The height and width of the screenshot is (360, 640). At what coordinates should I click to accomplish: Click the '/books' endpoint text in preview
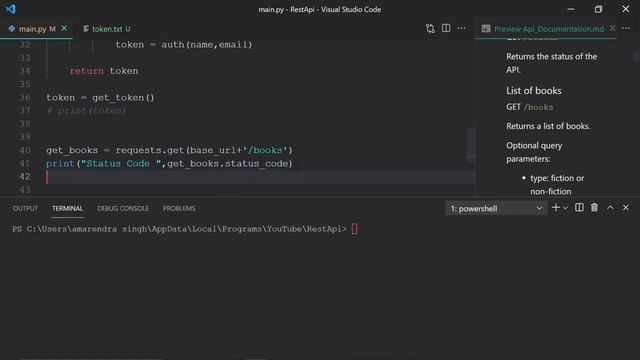coord(538,107)
